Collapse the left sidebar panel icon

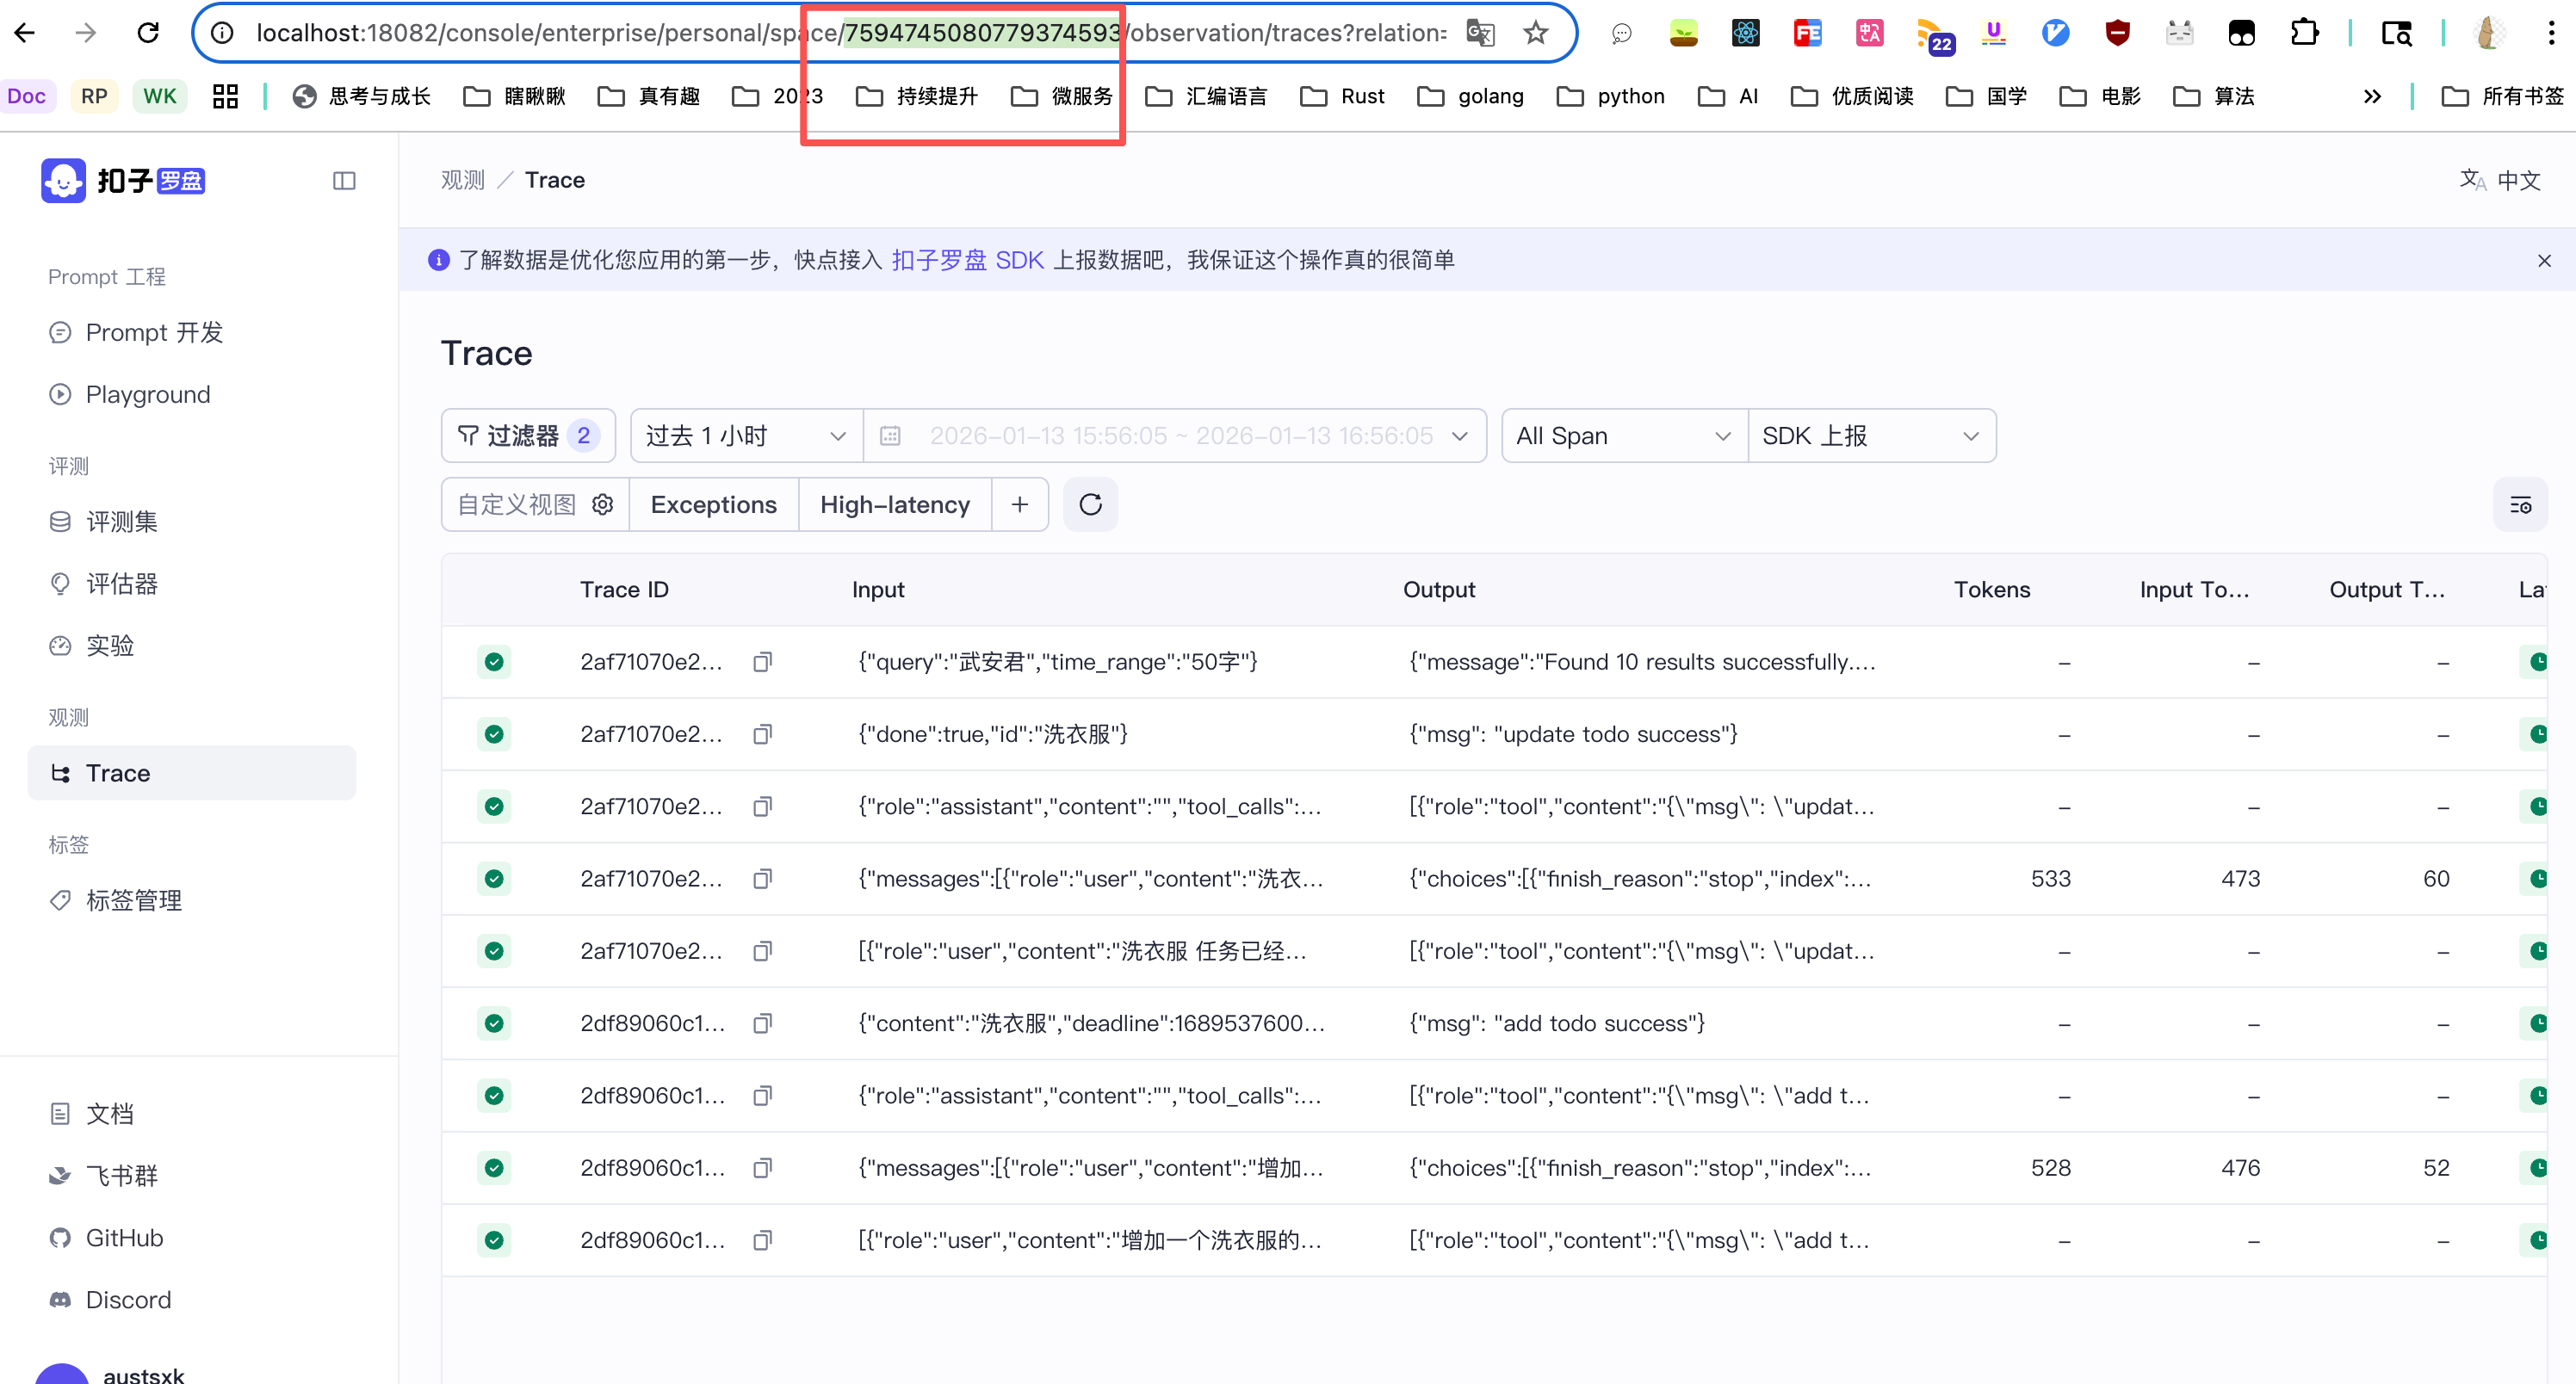344,181
